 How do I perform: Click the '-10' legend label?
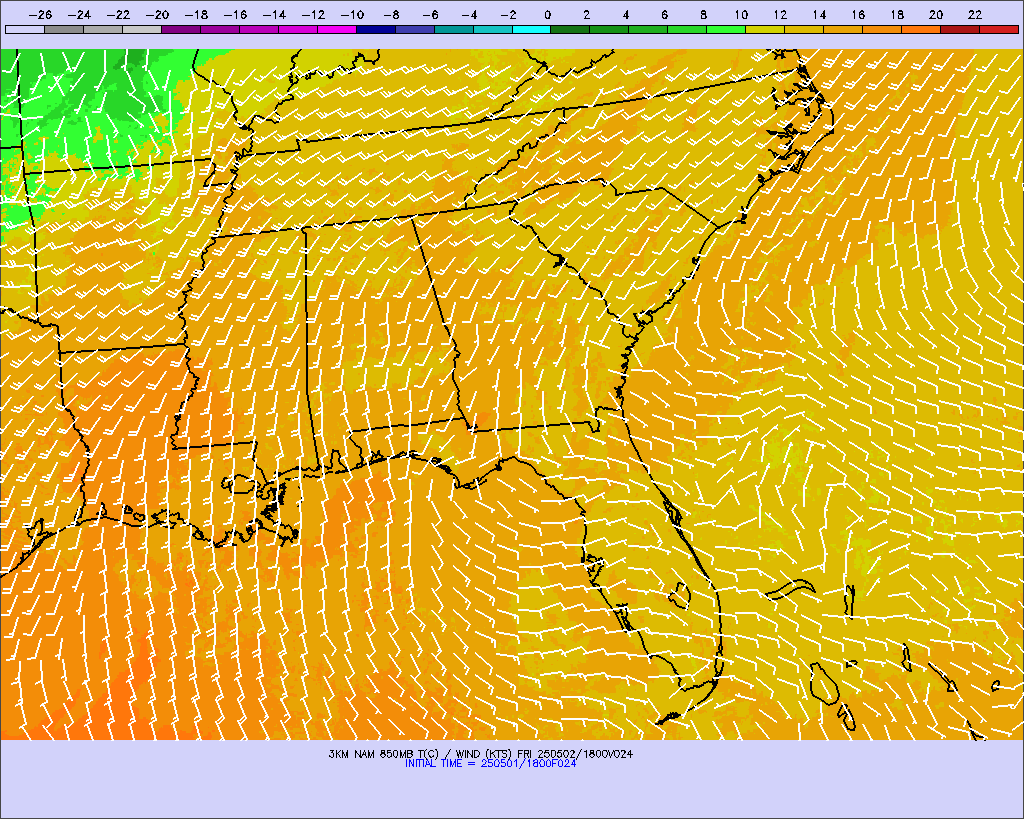pyautogui.click(x=352, y=14)
